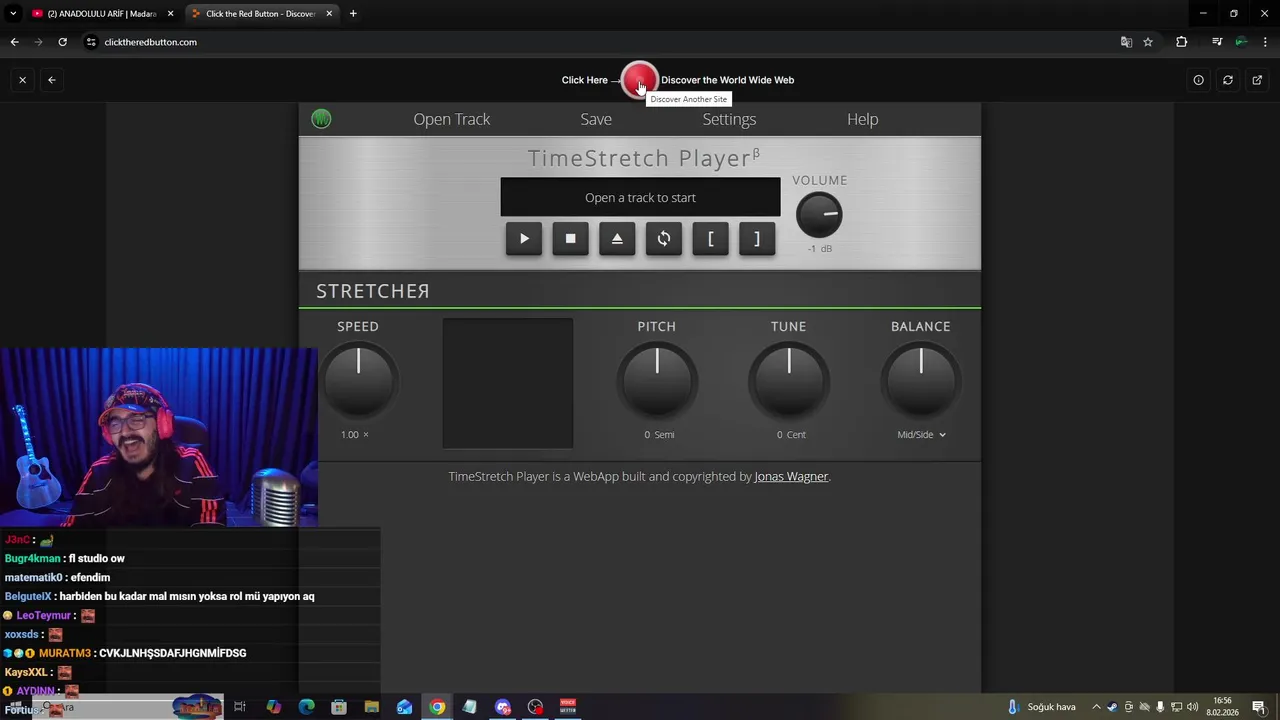
Task: Click the dark waveform display under STRETCHER
Action: pos(508,384)
